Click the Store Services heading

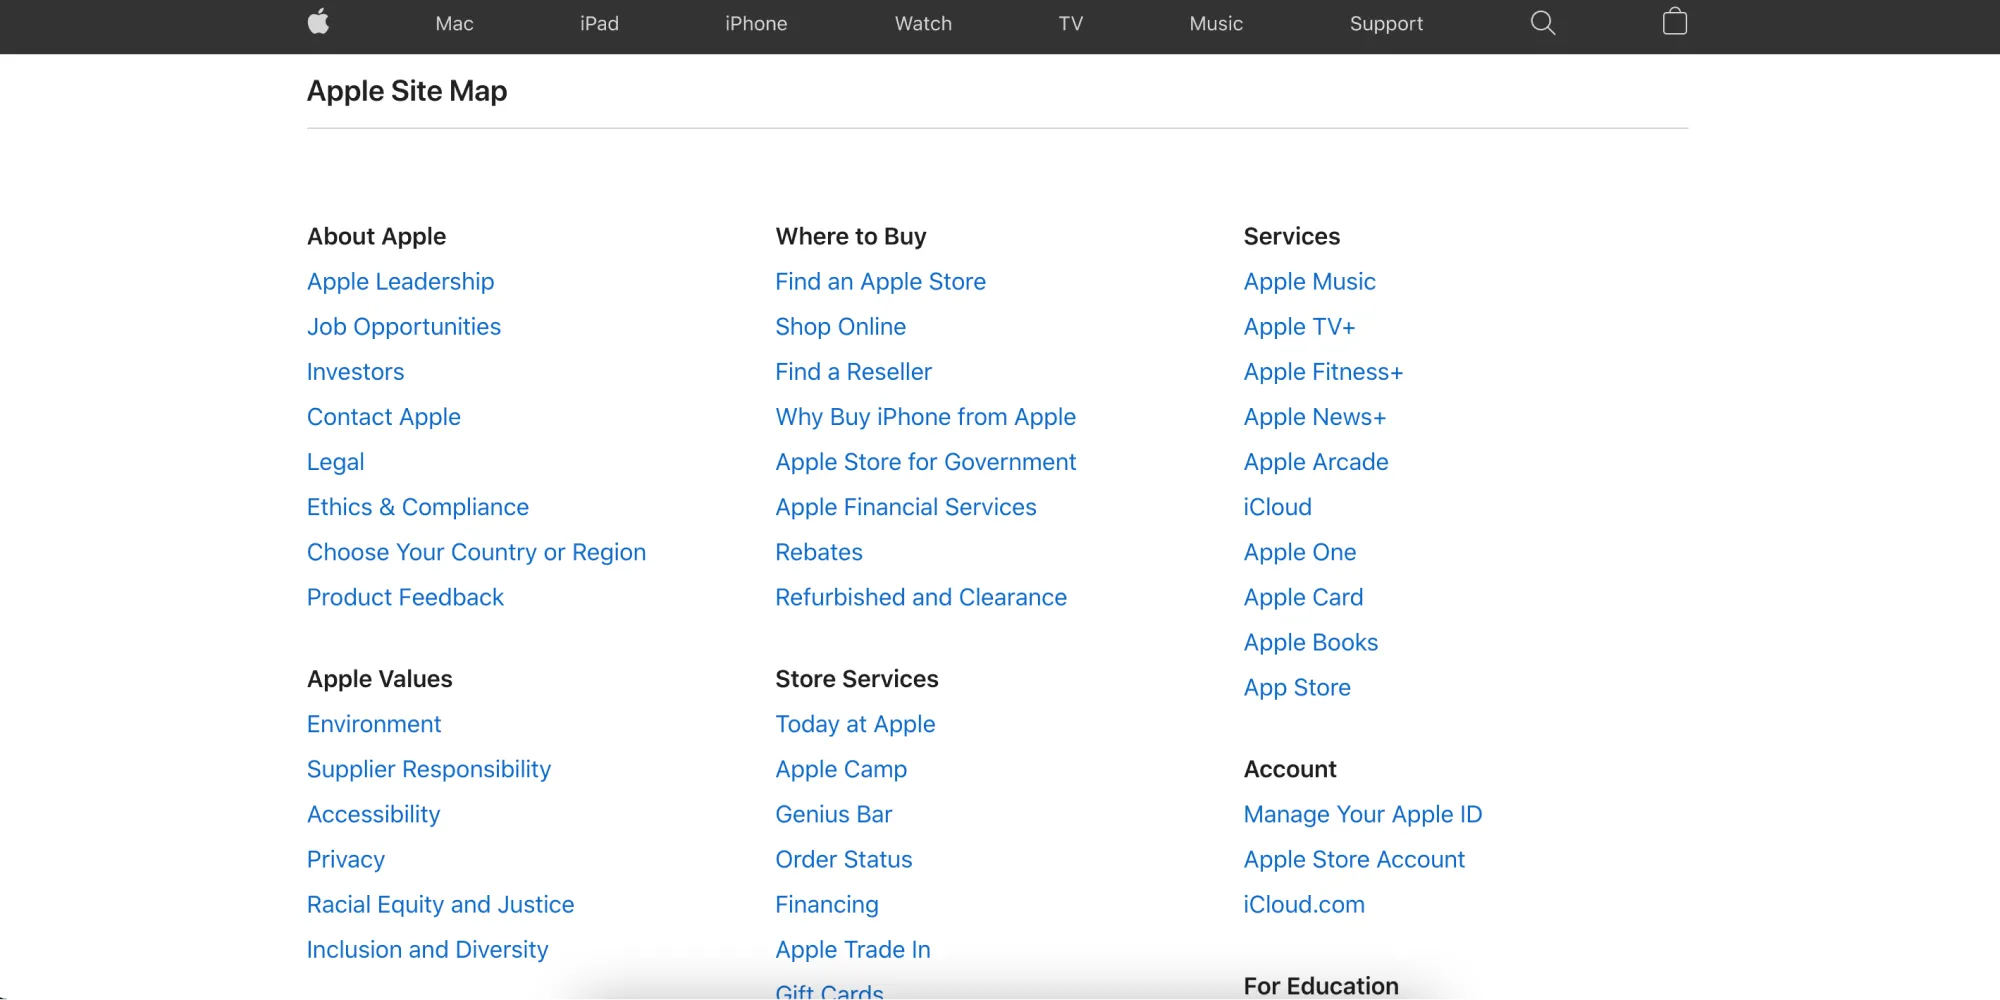coord(857,679)
